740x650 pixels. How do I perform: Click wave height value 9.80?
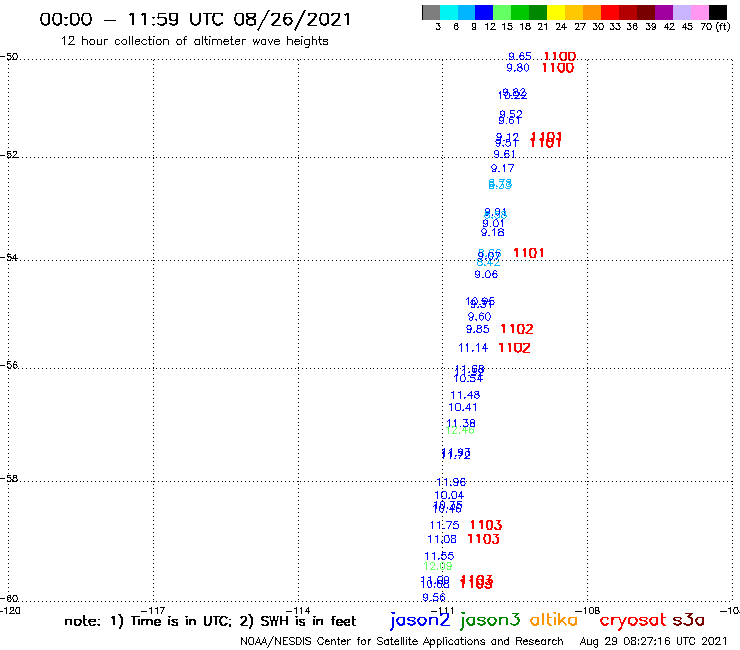(518, 68)
